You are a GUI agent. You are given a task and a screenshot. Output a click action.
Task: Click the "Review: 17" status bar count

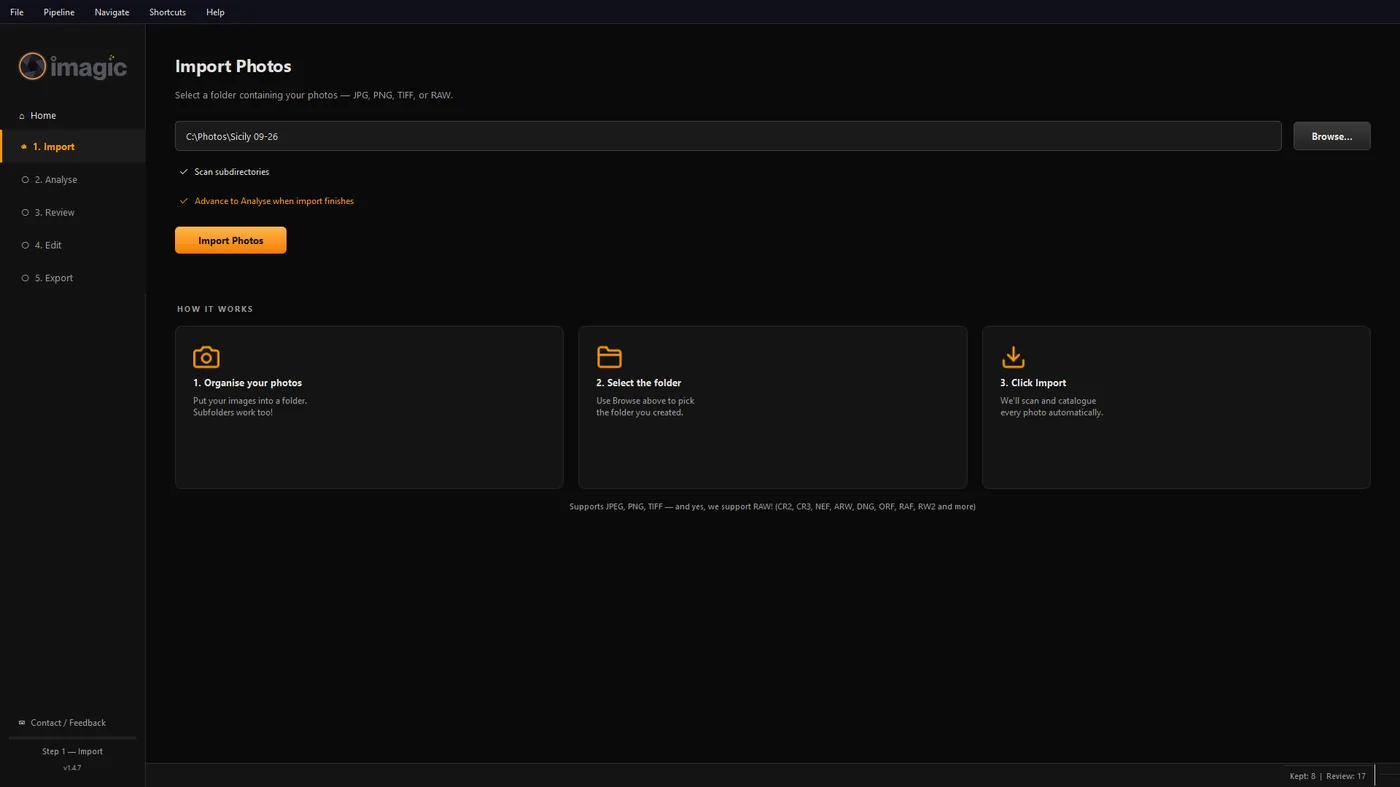pyautogui.click(x=1346, y=776)
